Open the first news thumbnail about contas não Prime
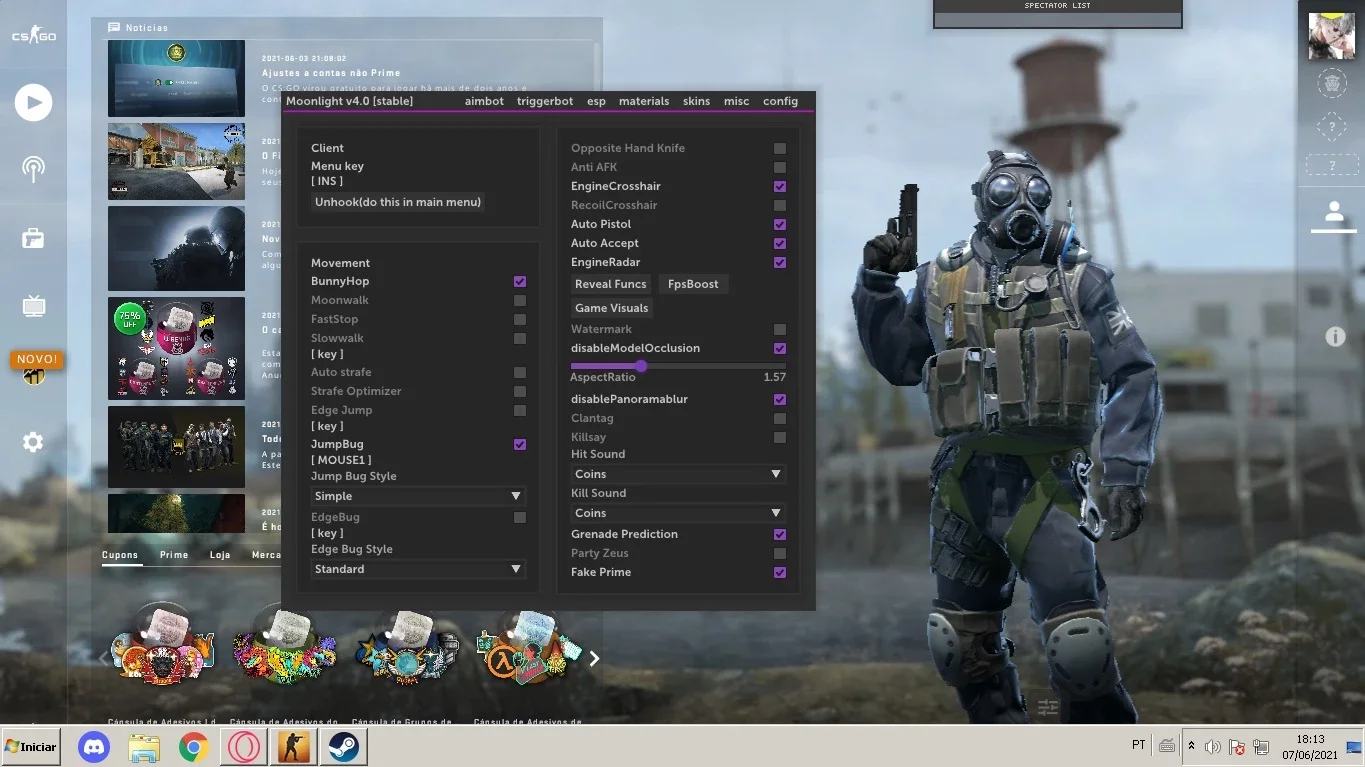 coord(176,78)
